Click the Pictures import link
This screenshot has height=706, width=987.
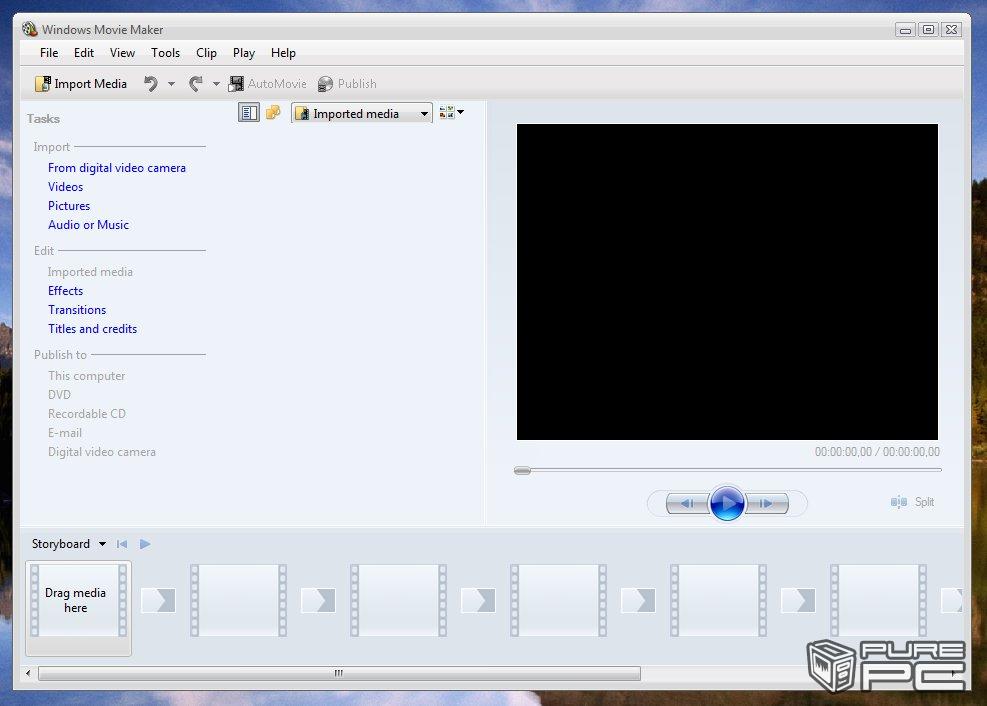[x=69, y=206]
